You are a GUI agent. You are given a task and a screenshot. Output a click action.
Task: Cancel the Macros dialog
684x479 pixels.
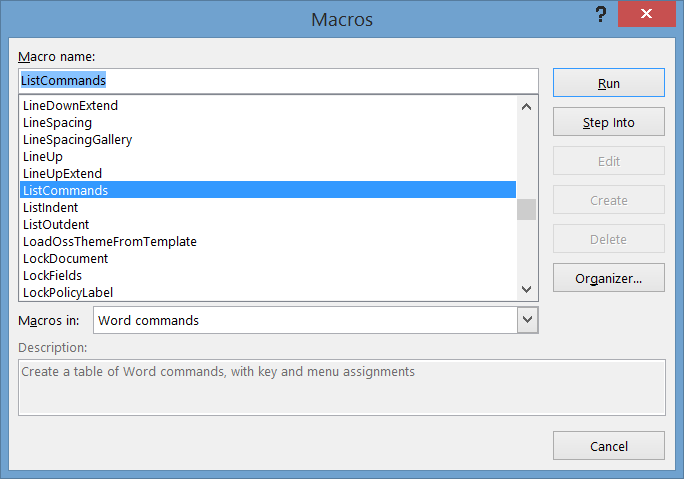pos(609,446)
